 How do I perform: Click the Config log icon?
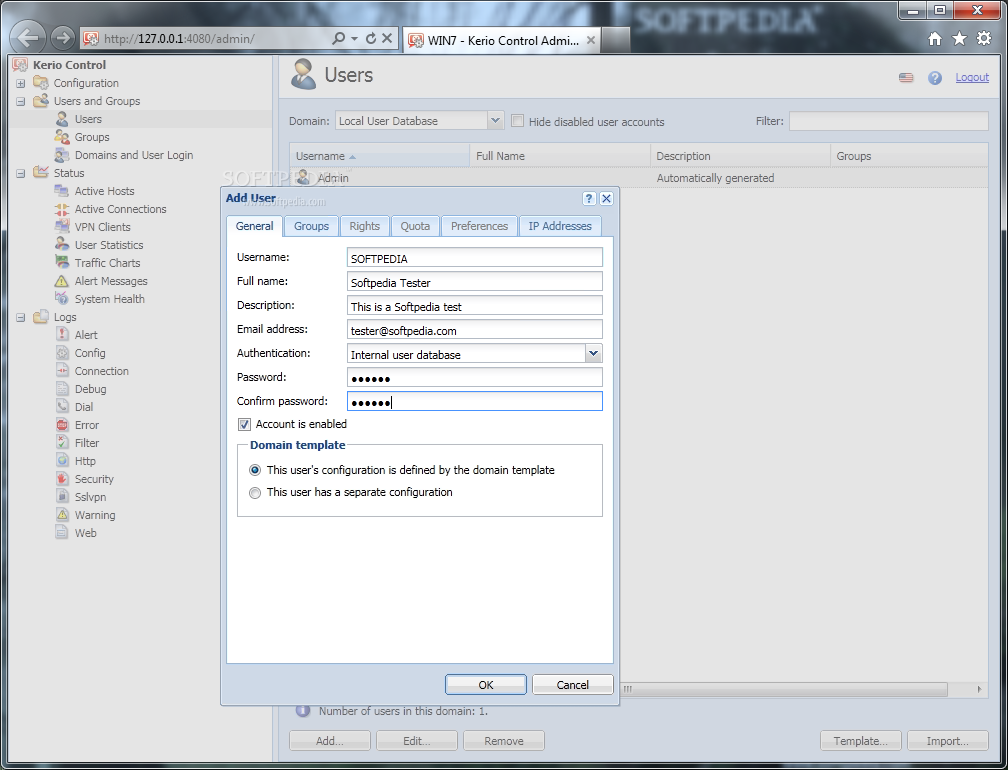(62, 353)
